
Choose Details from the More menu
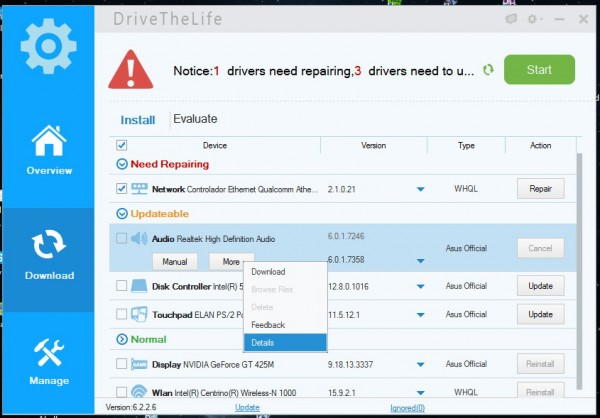pos(285,343)
